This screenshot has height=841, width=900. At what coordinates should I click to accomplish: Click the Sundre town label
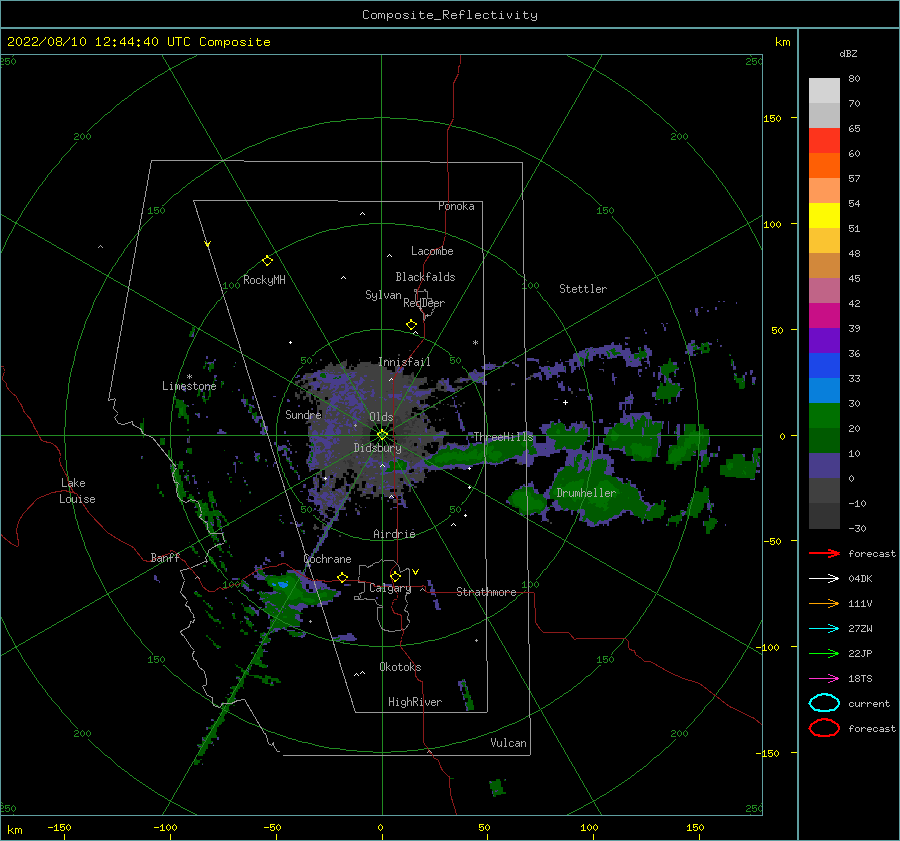(x=304, y=414)
